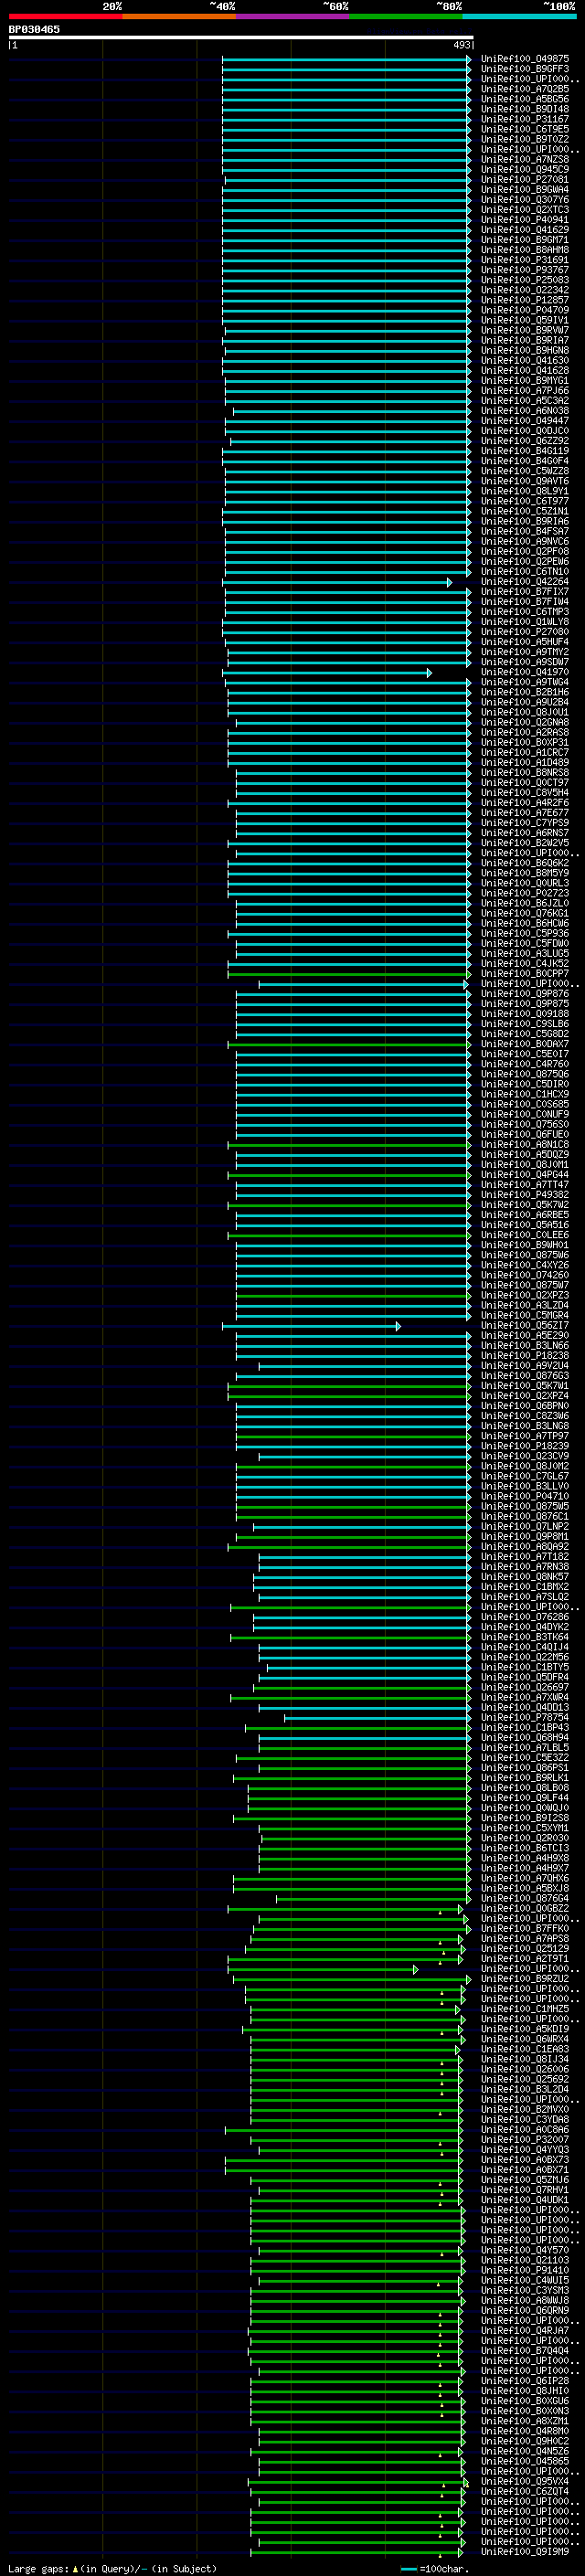Click the short alignment bar of Q42264
The width and height of the screenshot is (585, 2576).
point(337,582)
